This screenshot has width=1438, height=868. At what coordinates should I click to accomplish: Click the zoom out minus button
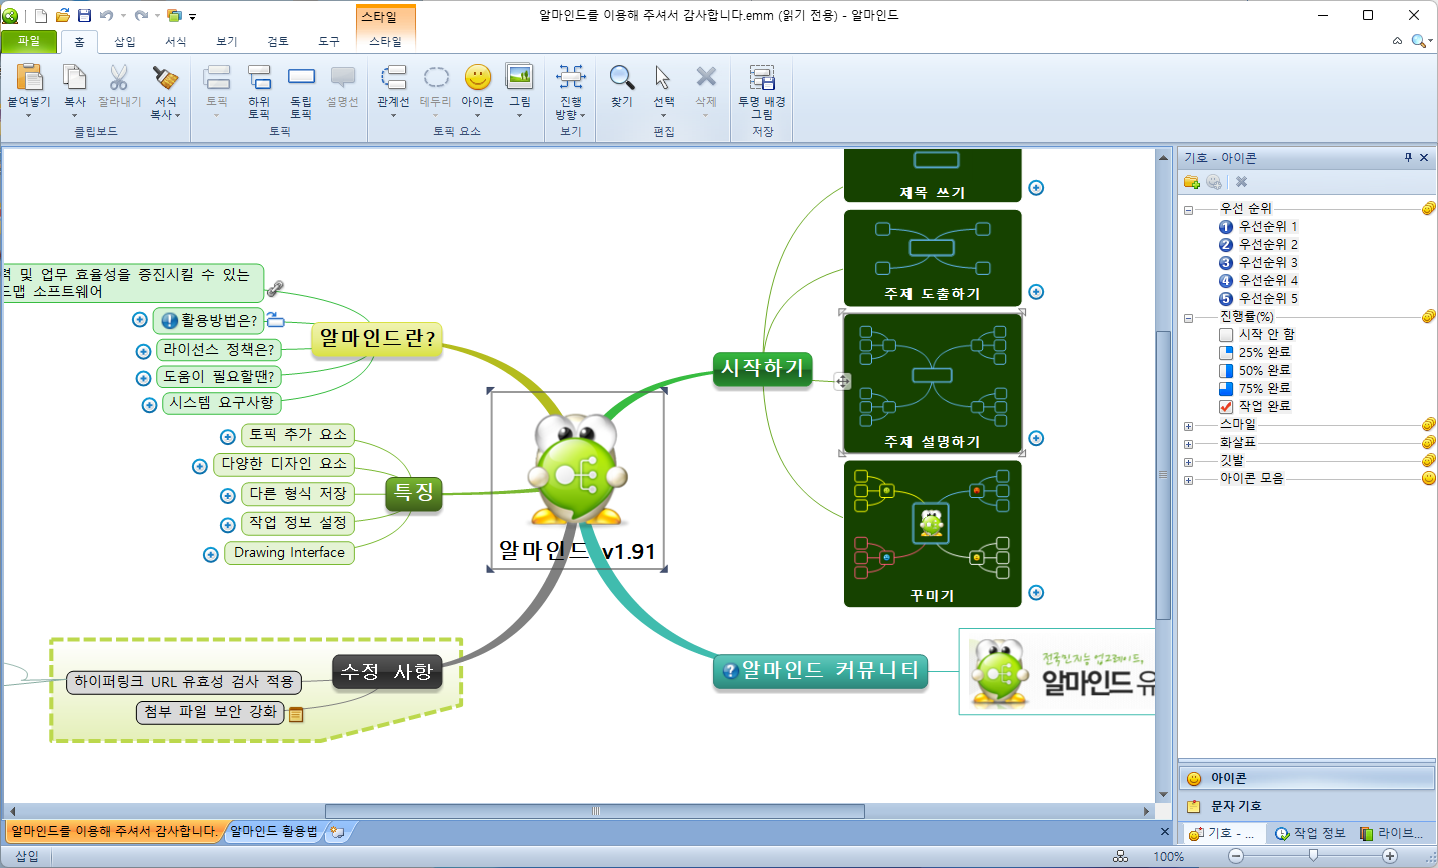pyautogui.click(x=1236, y=856)
